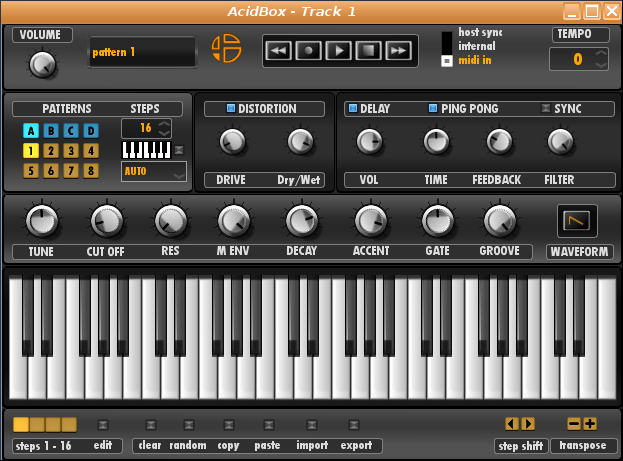Start playback with the play button

pos(339,50)
